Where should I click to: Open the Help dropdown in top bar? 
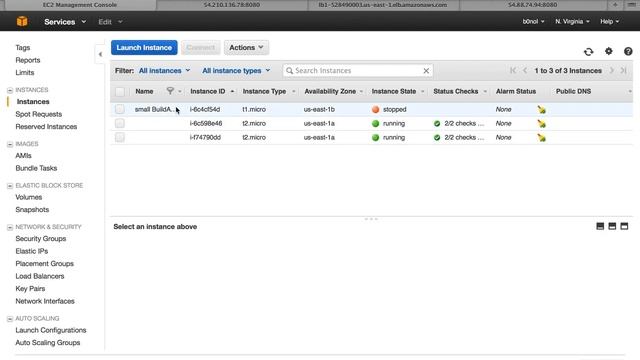[609, 21]
